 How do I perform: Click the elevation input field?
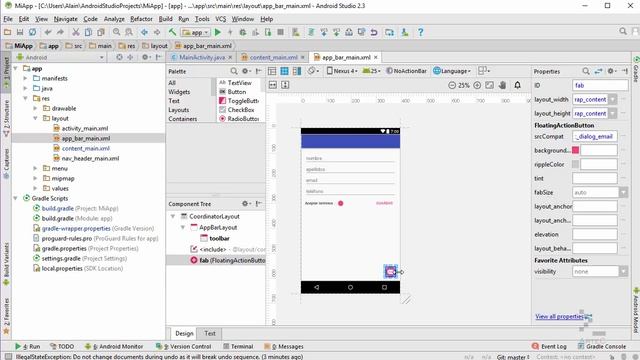point(595,234)
